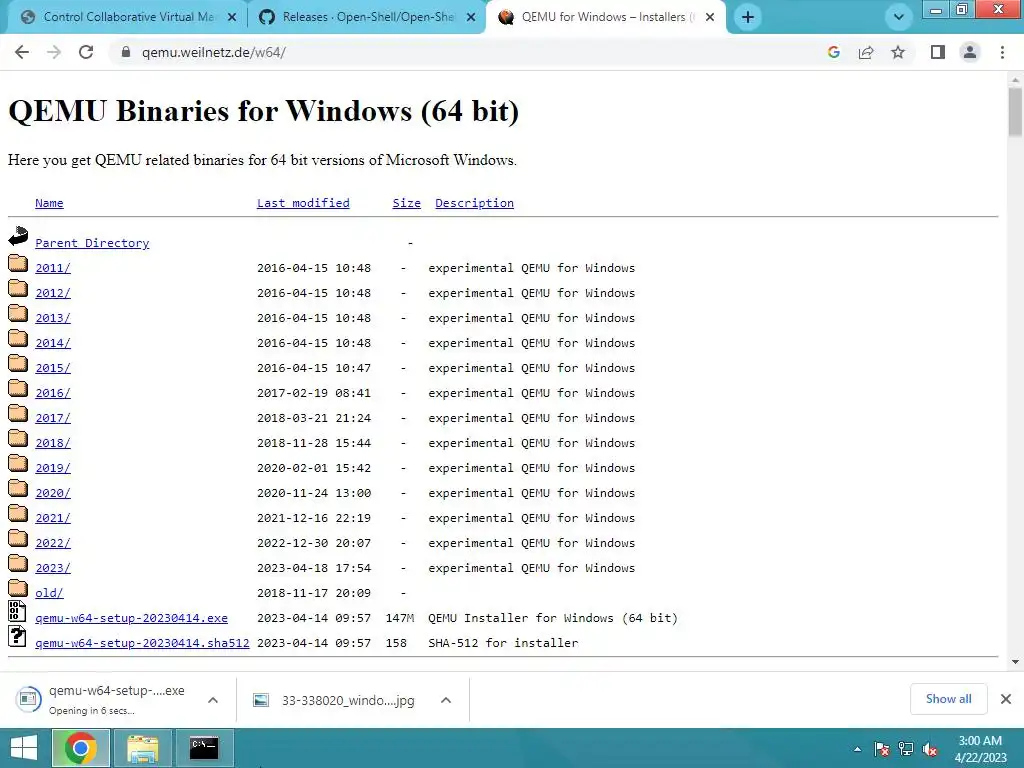Open the 2014/ folder link
This screenshot has height=768, width=1024.
(x=53, y=343)
